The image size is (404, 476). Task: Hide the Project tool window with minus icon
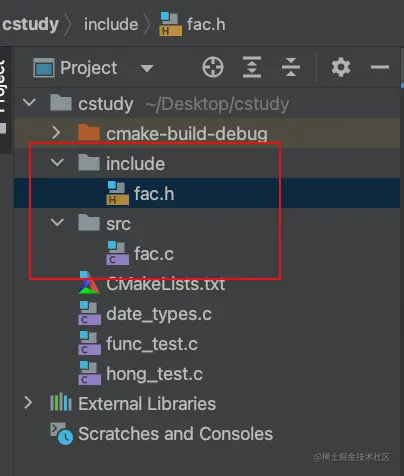tap(380, 67)
